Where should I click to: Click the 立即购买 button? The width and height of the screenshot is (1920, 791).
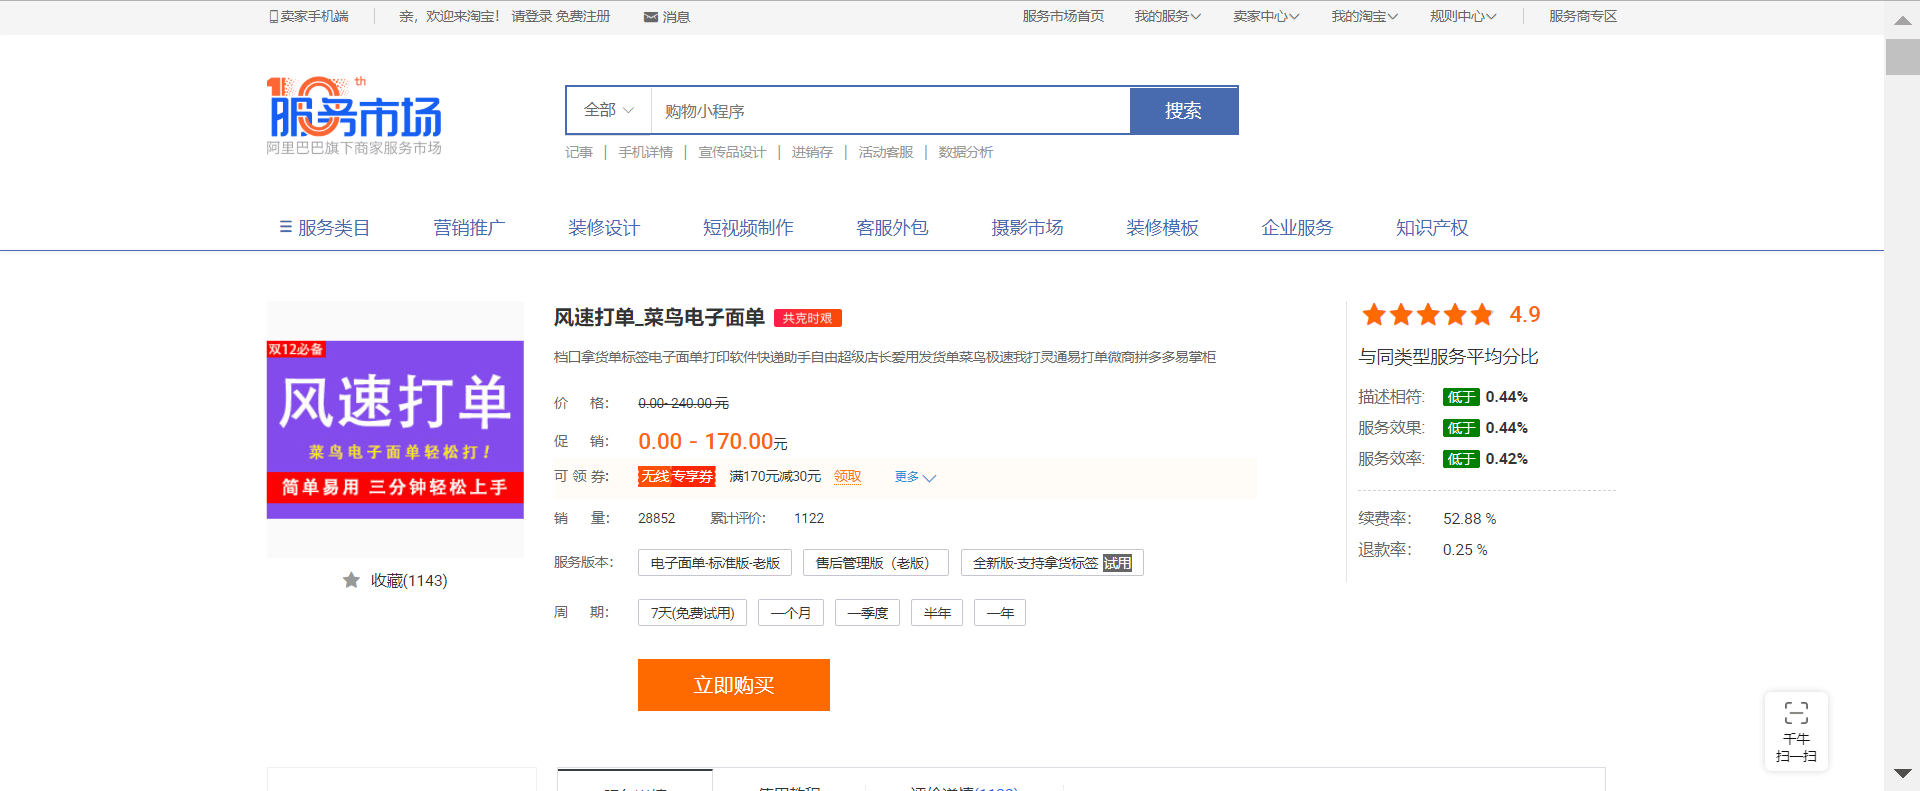coord(734,685)
